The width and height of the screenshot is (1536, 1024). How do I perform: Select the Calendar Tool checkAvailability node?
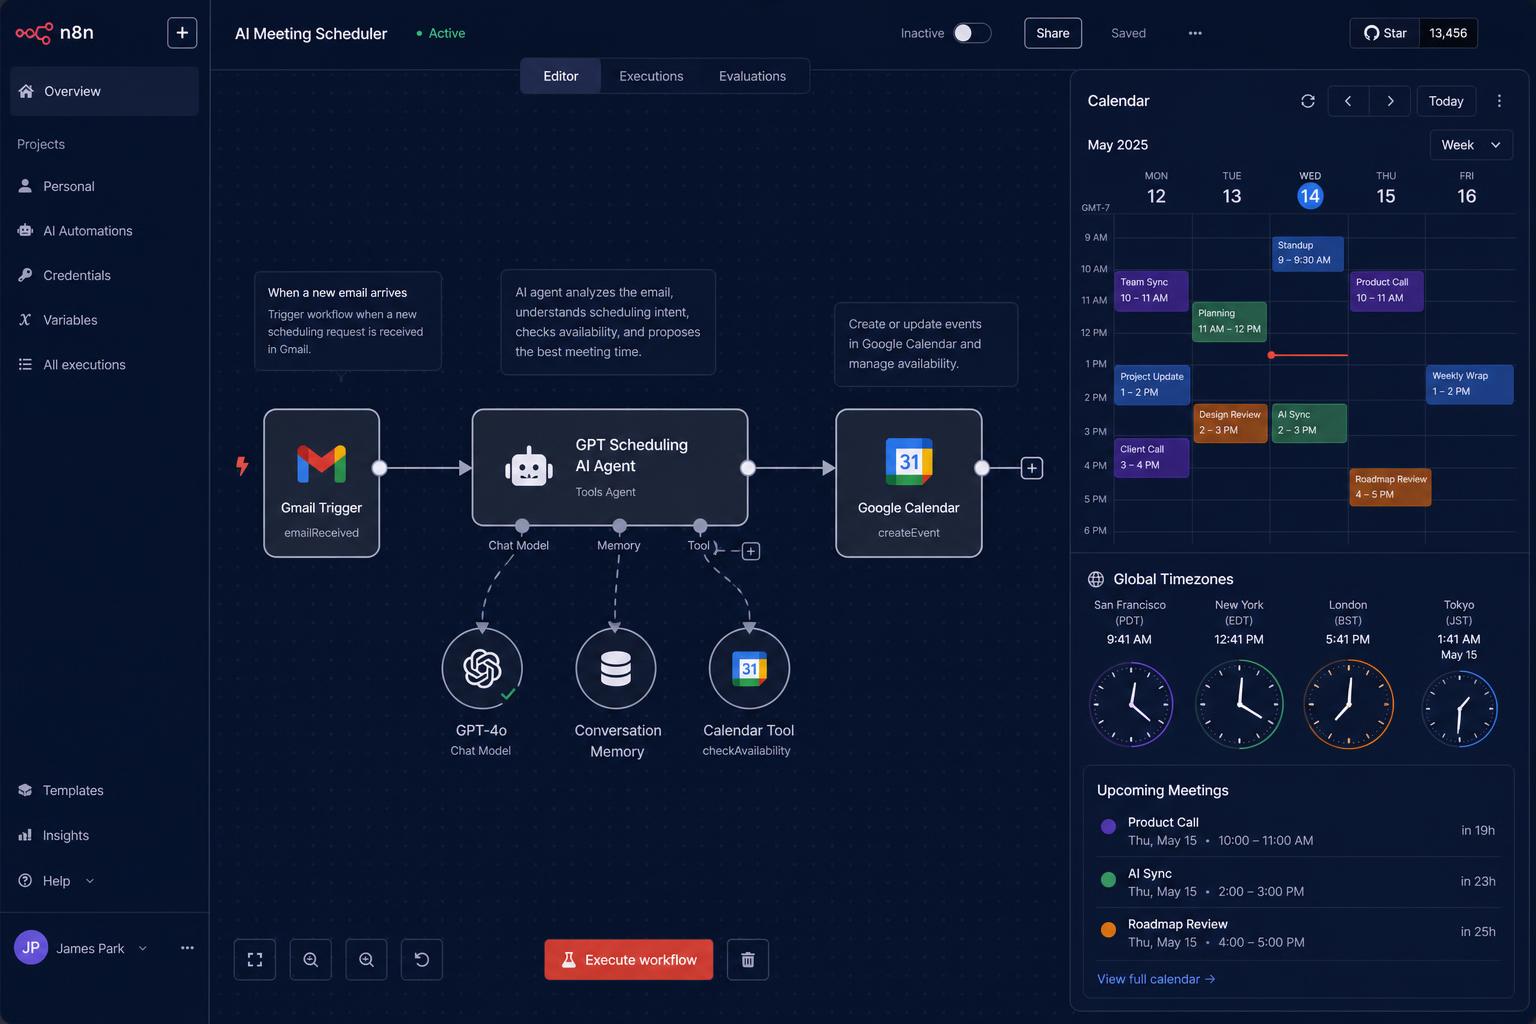coord(749,668)
